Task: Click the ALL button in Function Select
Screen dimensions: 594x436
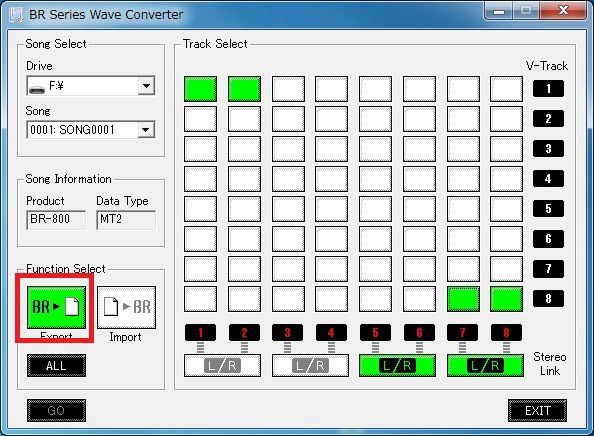Action: (56, 366)
